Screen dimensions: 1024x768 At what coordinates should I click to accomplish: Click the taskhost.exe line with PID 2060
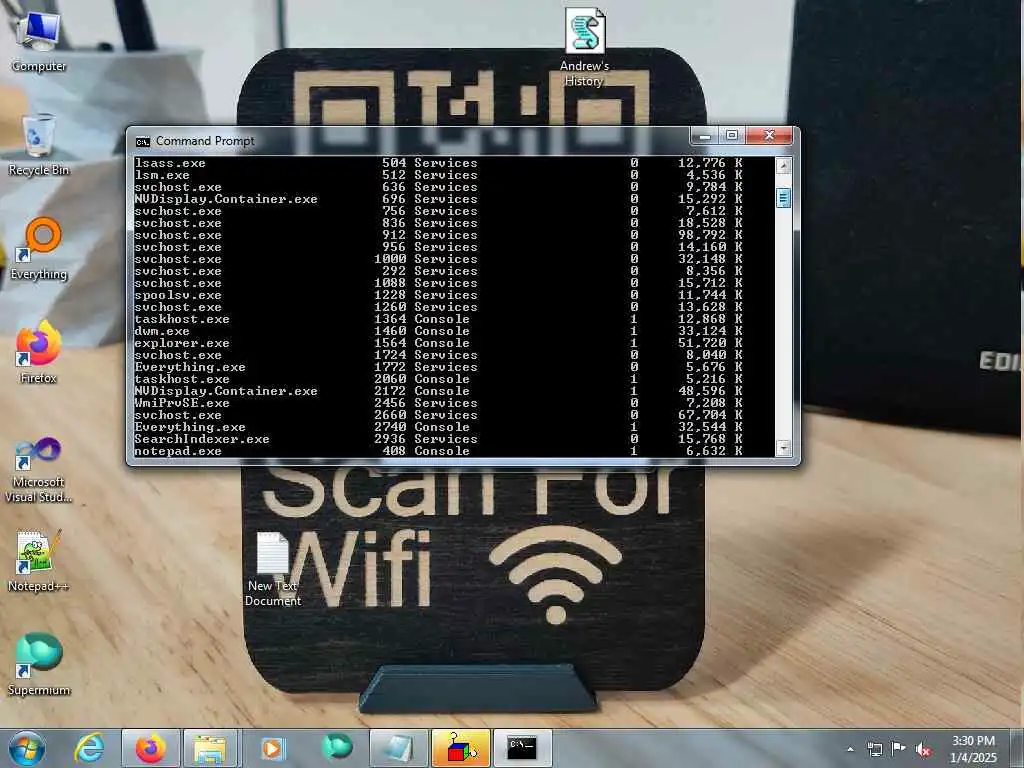[438, 379]
